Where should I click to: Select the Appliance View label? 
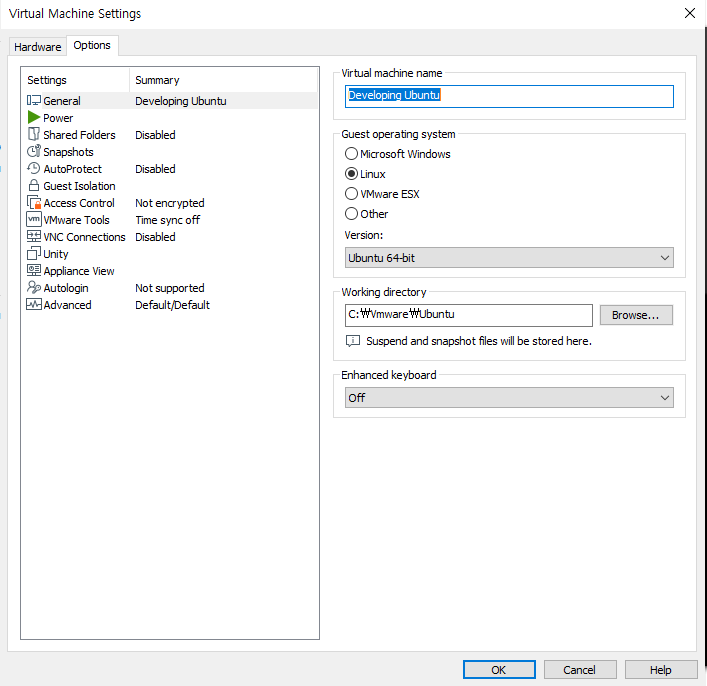78,271
